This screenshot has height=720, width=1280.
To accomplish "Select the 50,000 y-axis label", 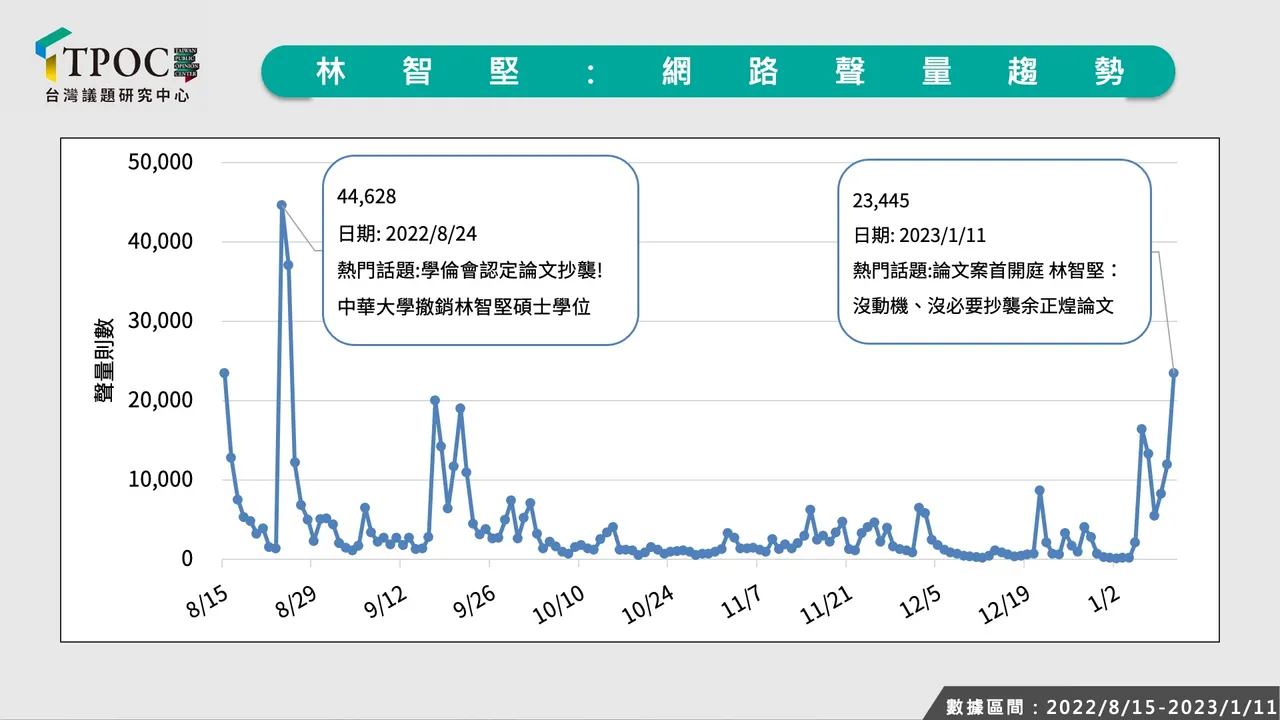I will point(160,163).
